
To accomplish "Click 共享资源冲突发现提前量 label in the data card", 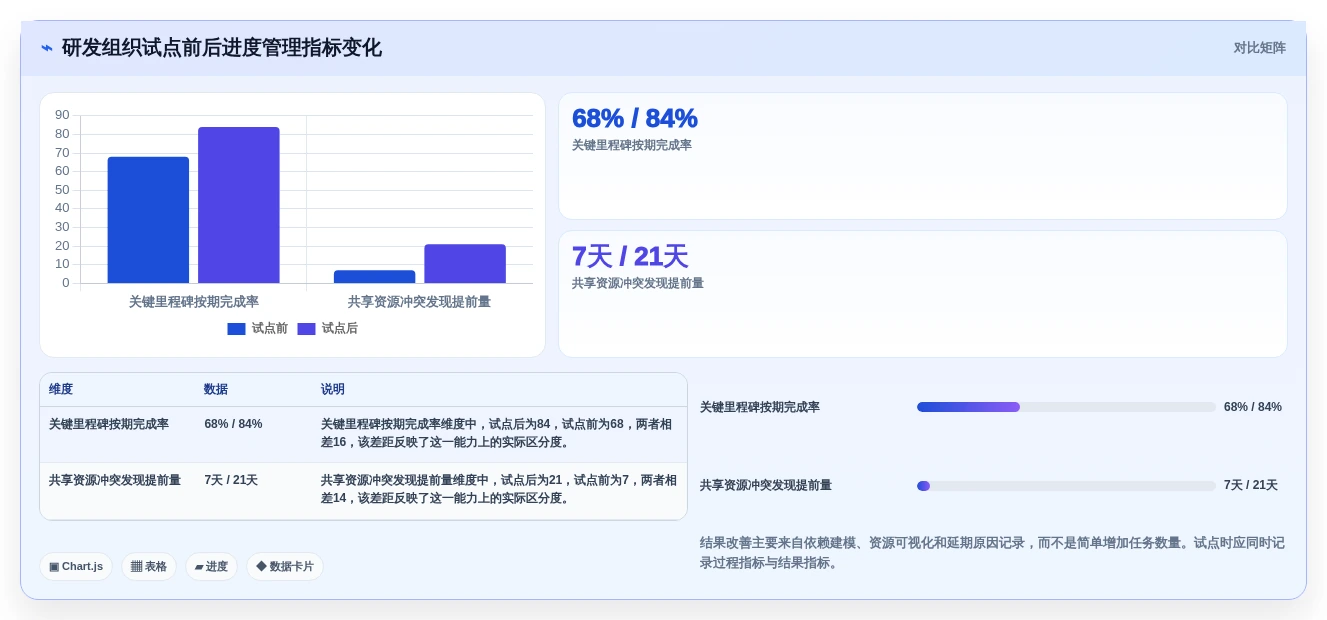I will 638,283.
